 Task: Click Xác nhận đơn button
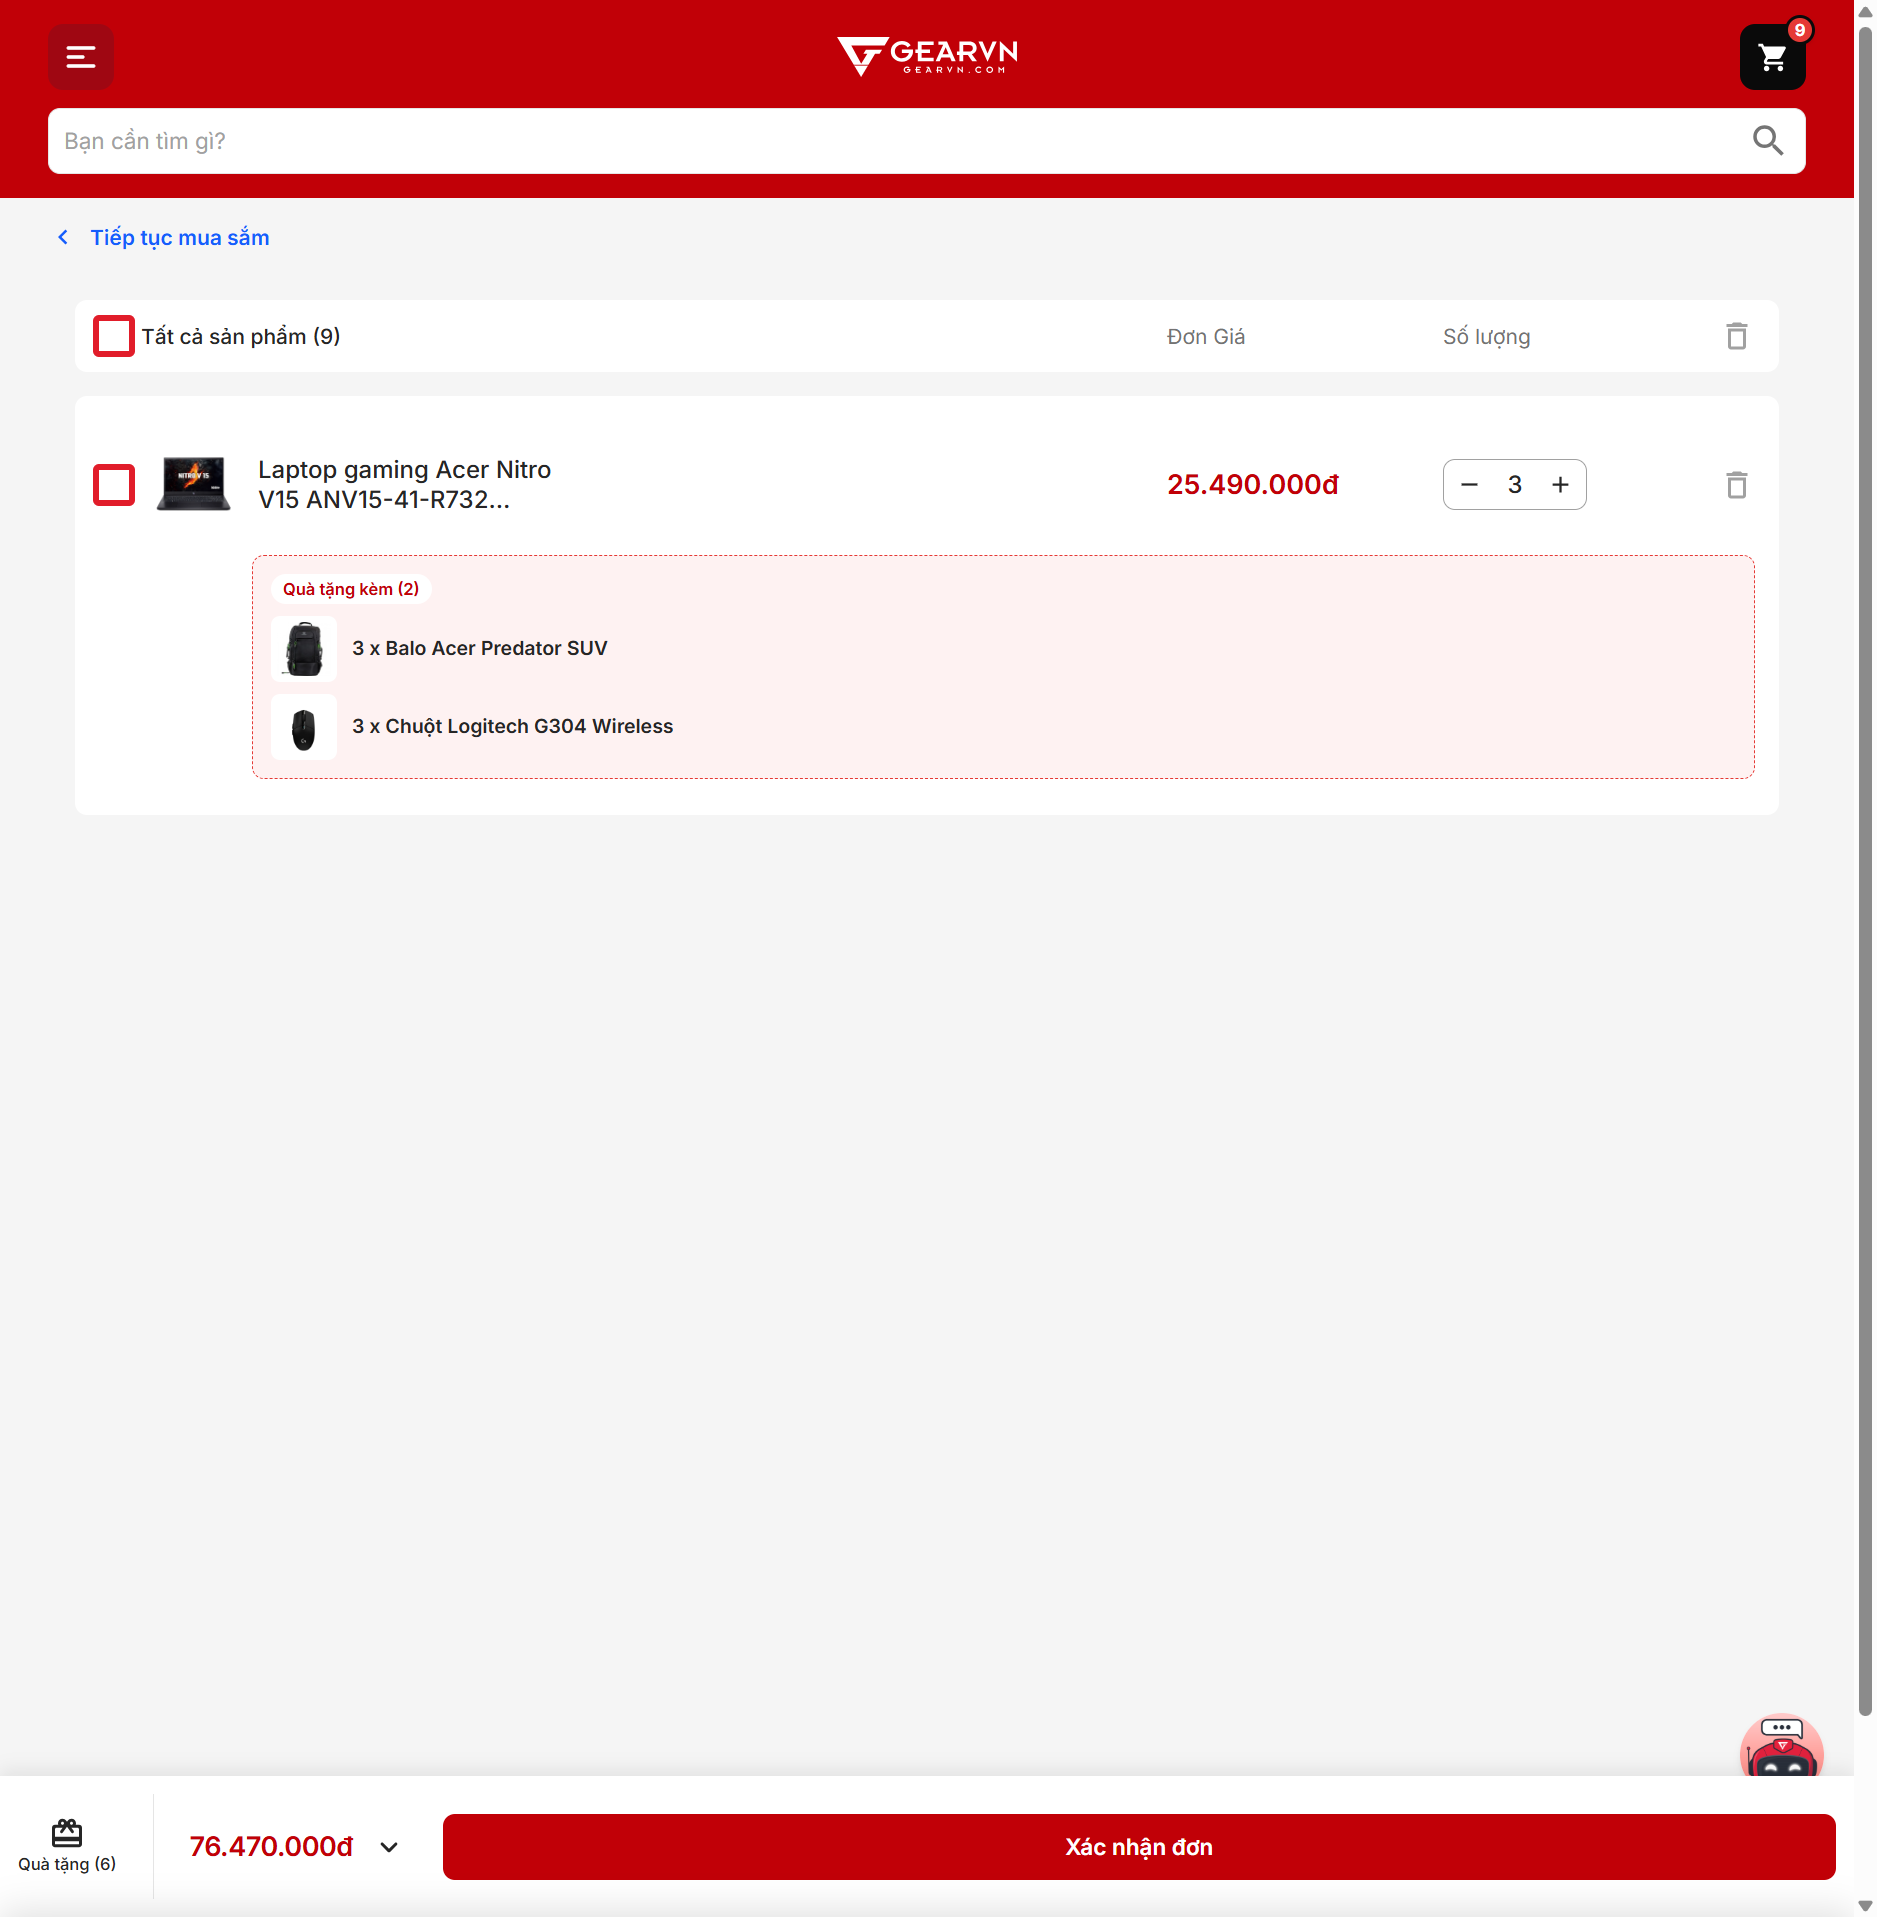click(x=1138, y=1847)
